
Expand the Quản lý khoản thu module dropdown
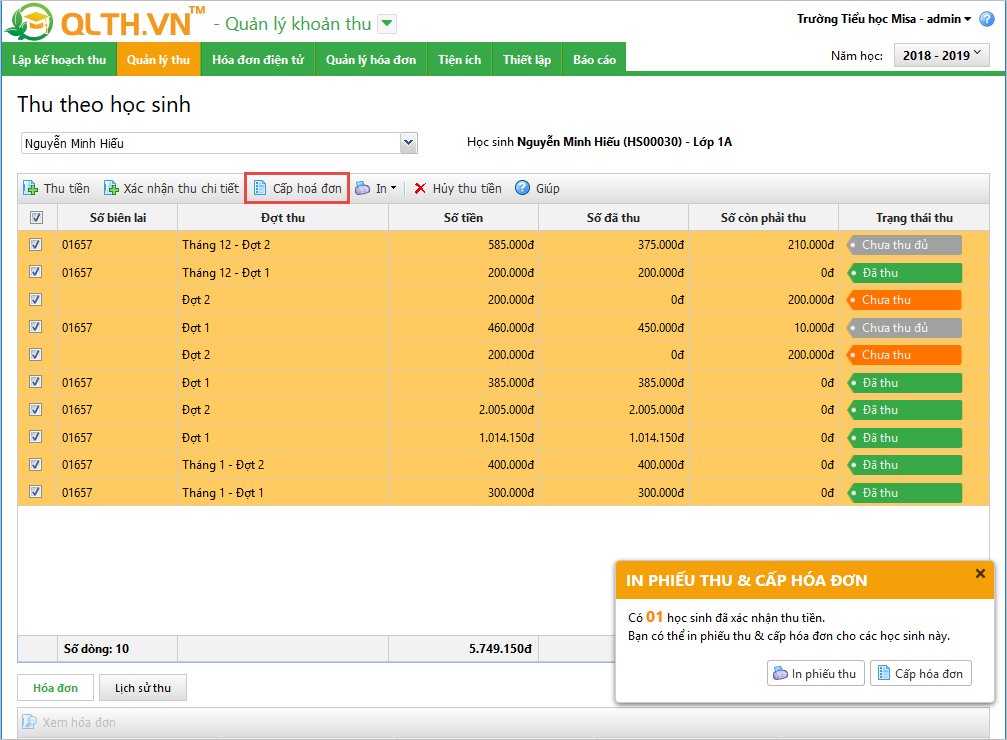[387, 24]
